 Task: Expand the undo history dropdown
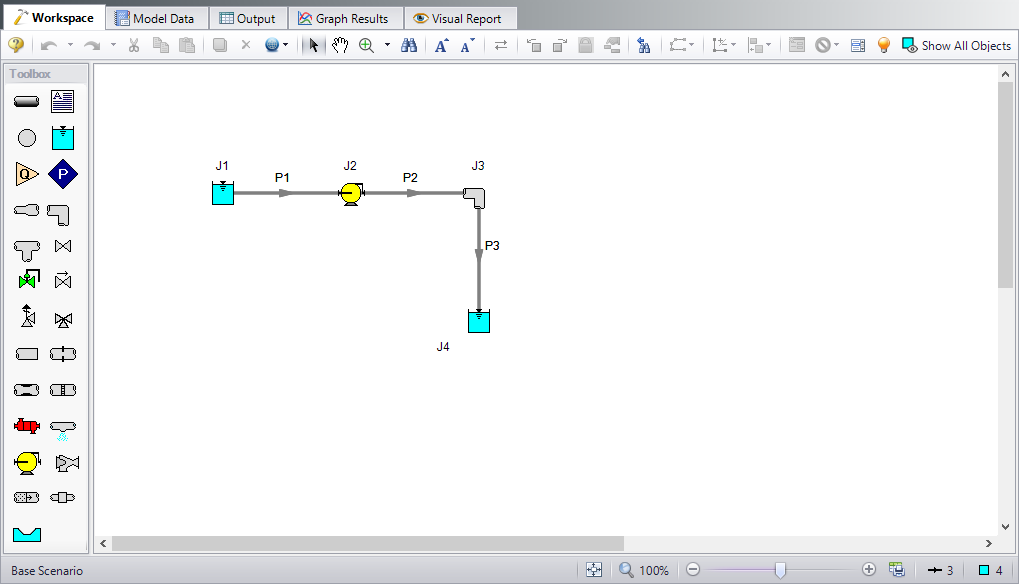pos(70,45)
